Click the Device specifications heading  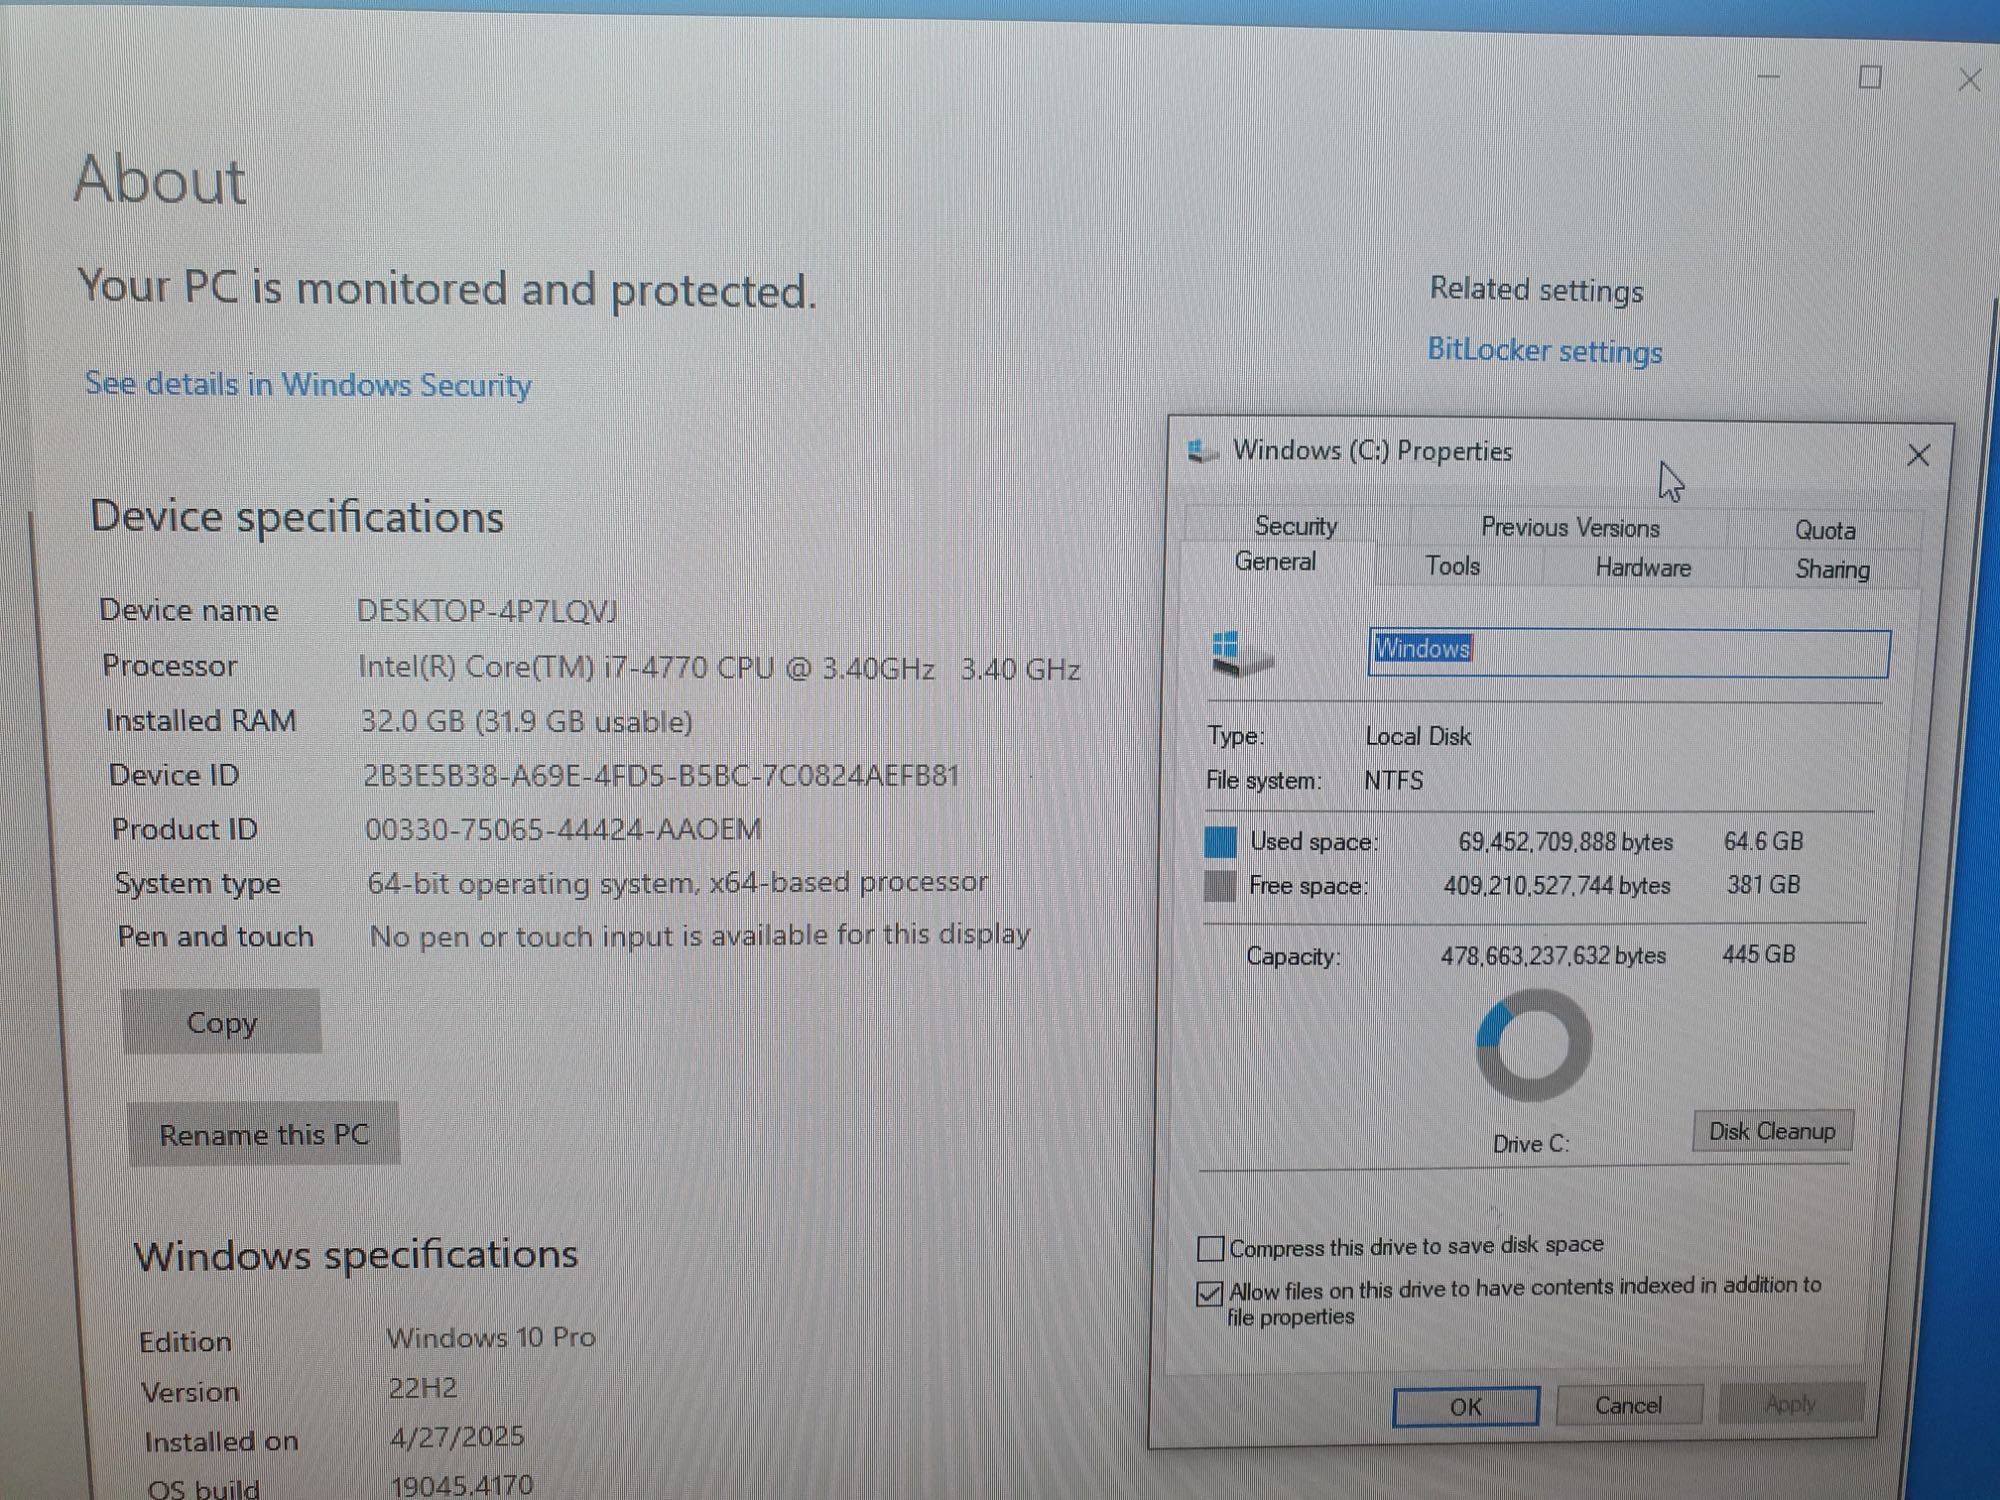point(297,518)
